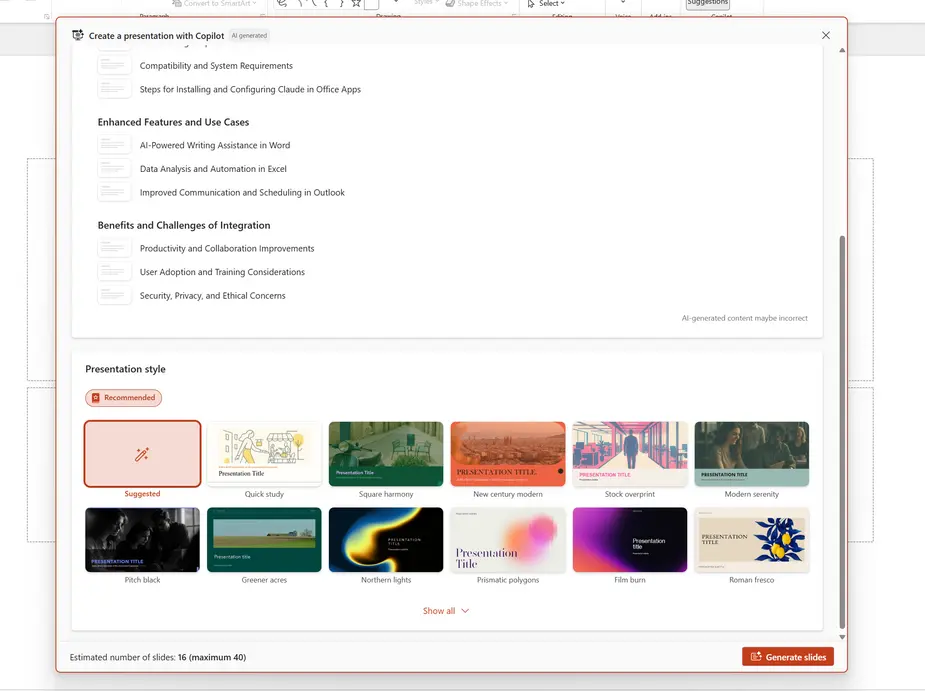925x691 pixels.
Task: Select the Recommended style filter chip
Action: point(123,398)
